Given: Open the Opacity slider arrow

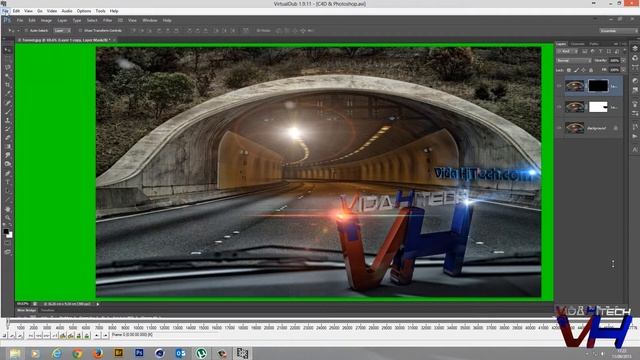Looking at the screenshot, I should pyautogui.click(x=623, y=60).
